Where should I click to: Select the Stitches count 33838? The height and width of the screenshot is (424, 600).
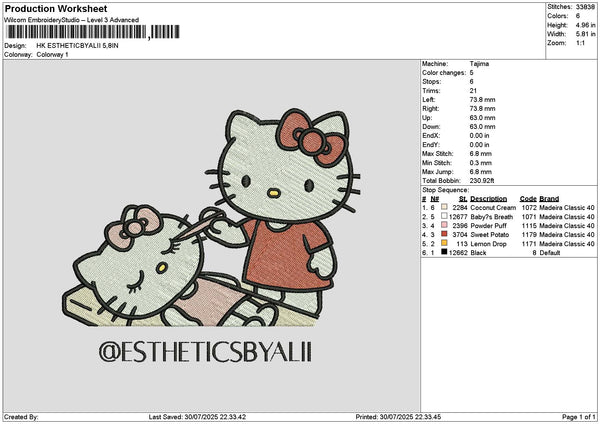(x=585, y=7)
